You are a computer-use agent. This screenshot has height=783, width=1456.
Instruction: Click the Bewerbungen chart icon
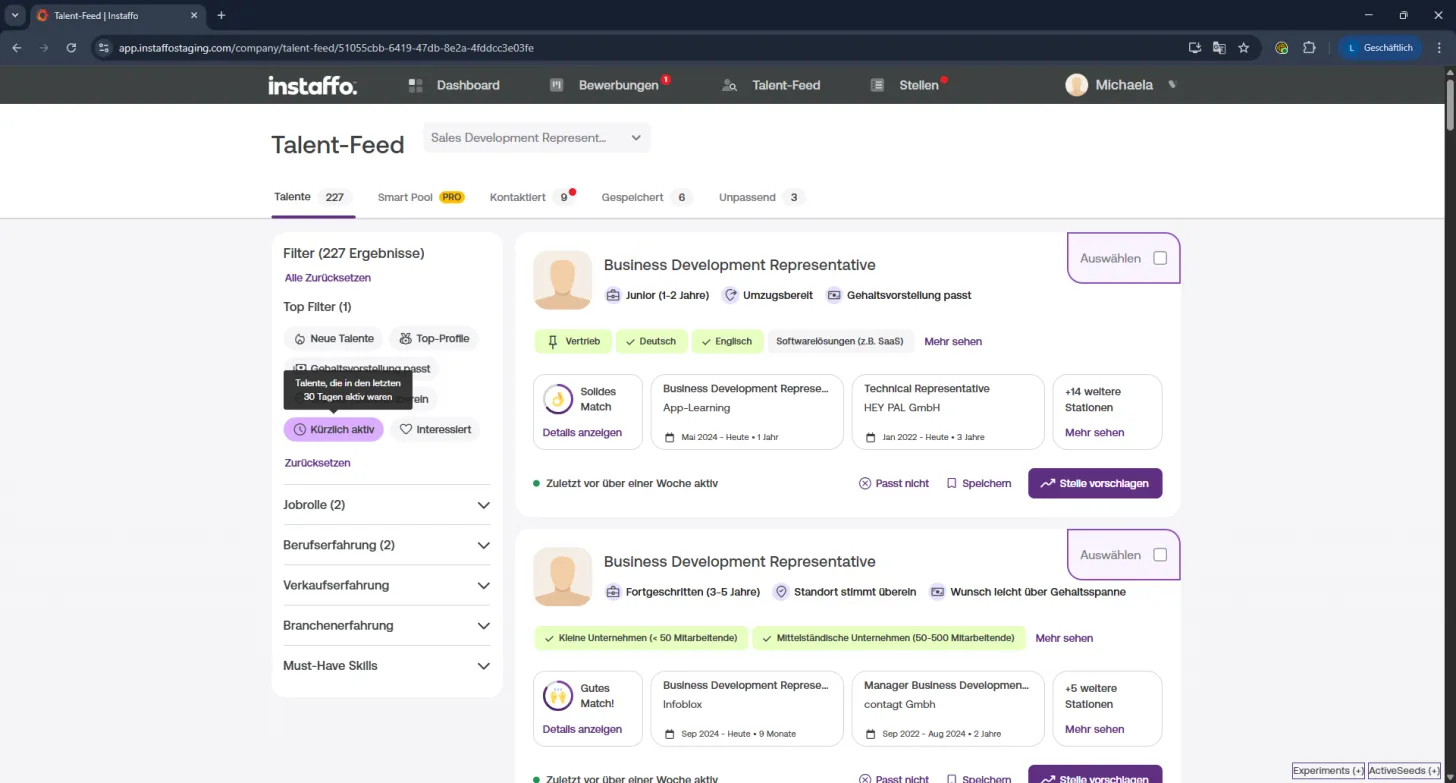pyautogui.click(x=557, y=86)
